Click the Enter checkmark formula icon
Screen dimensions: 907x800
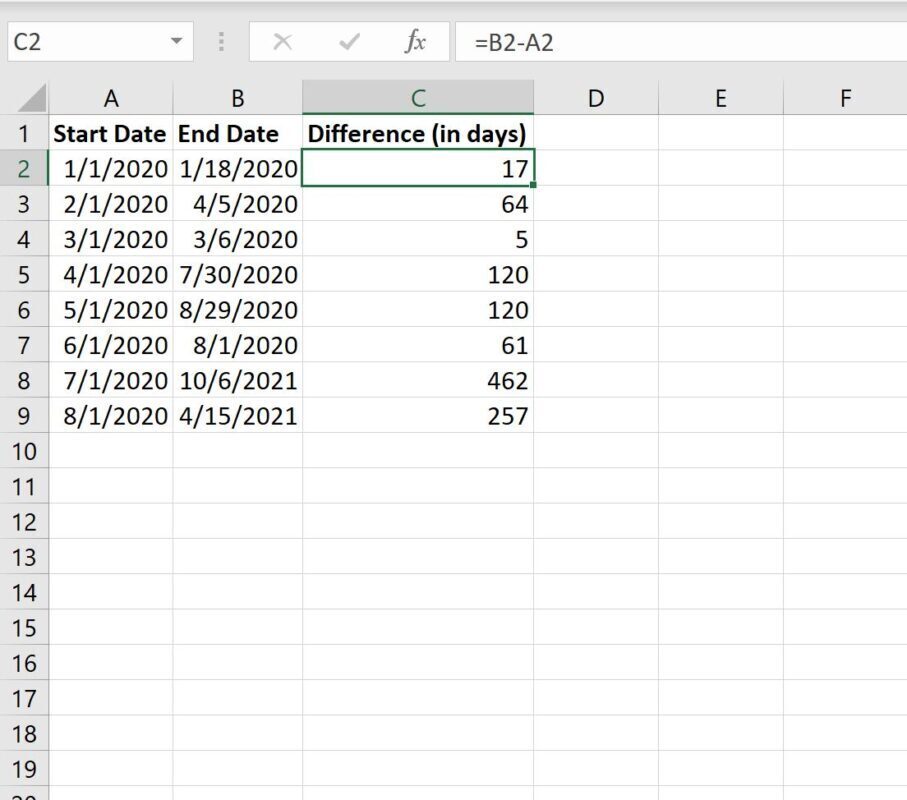[349, 42]
